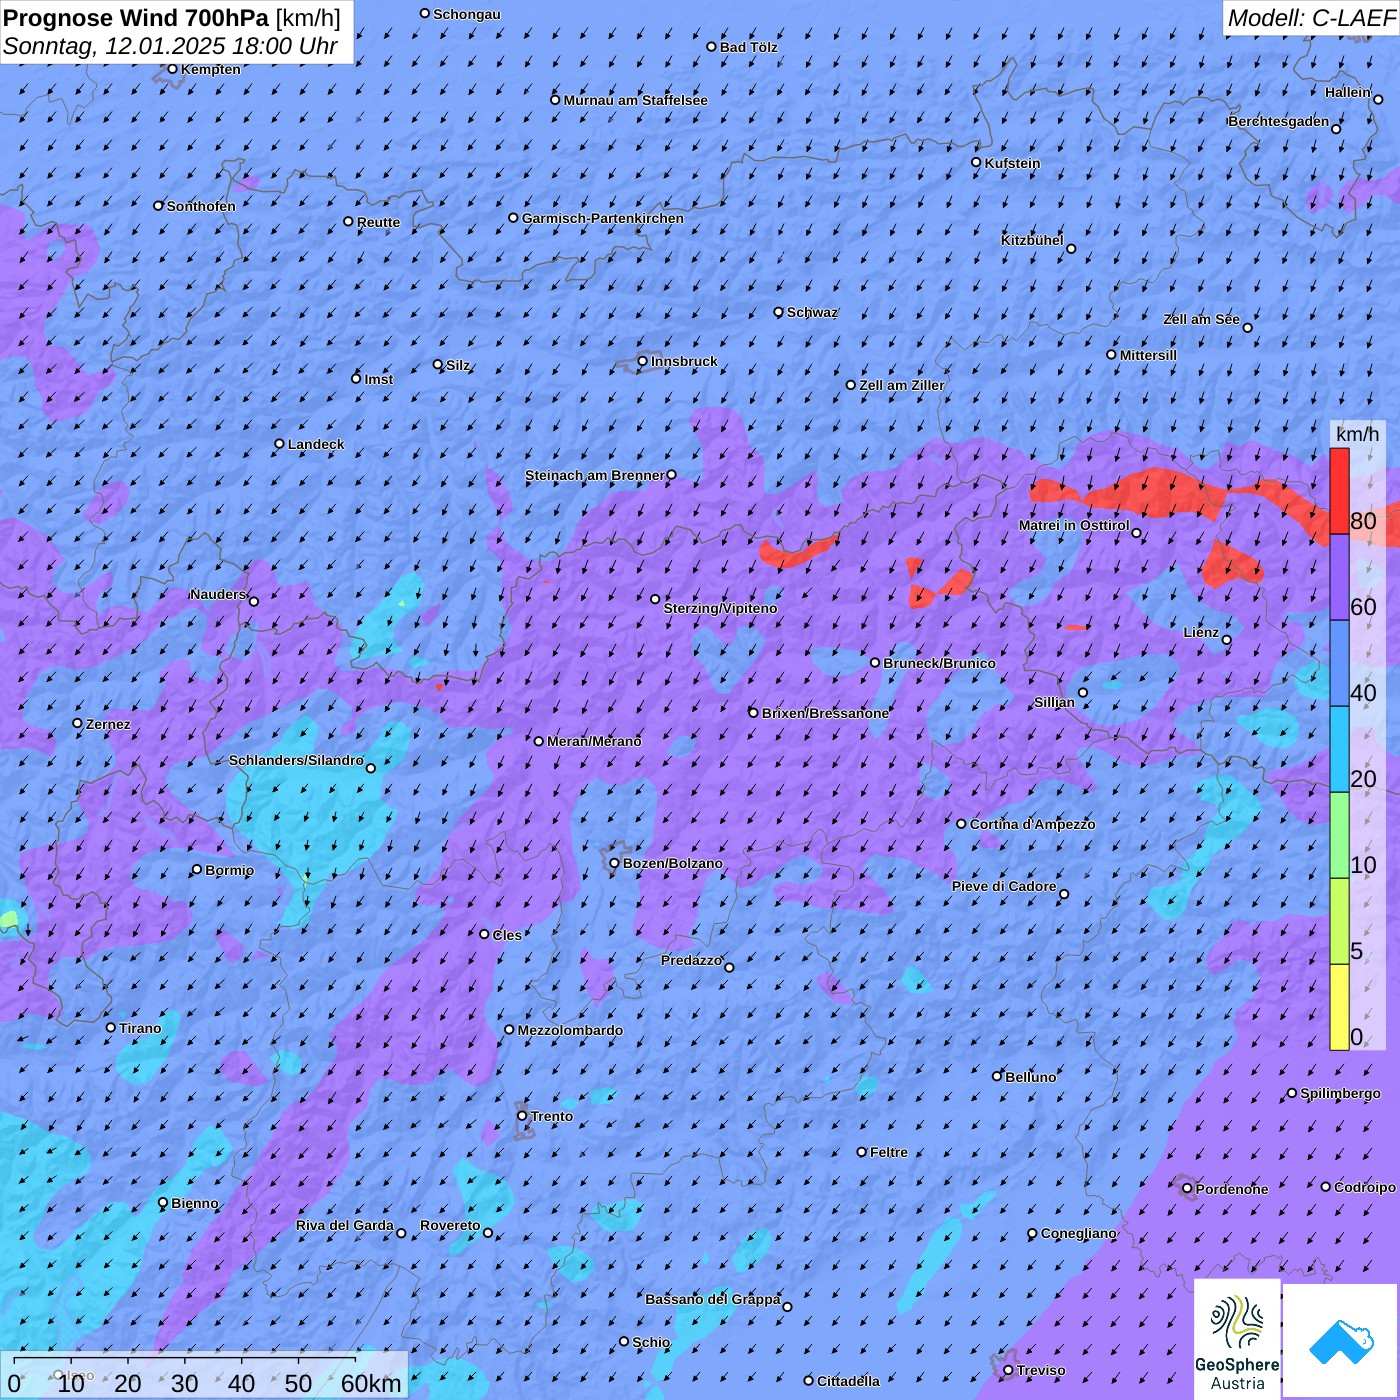Click the Brixen/Bressanone label
Viewport: 1400px width, 1400px height.
[x=825, y=713]
